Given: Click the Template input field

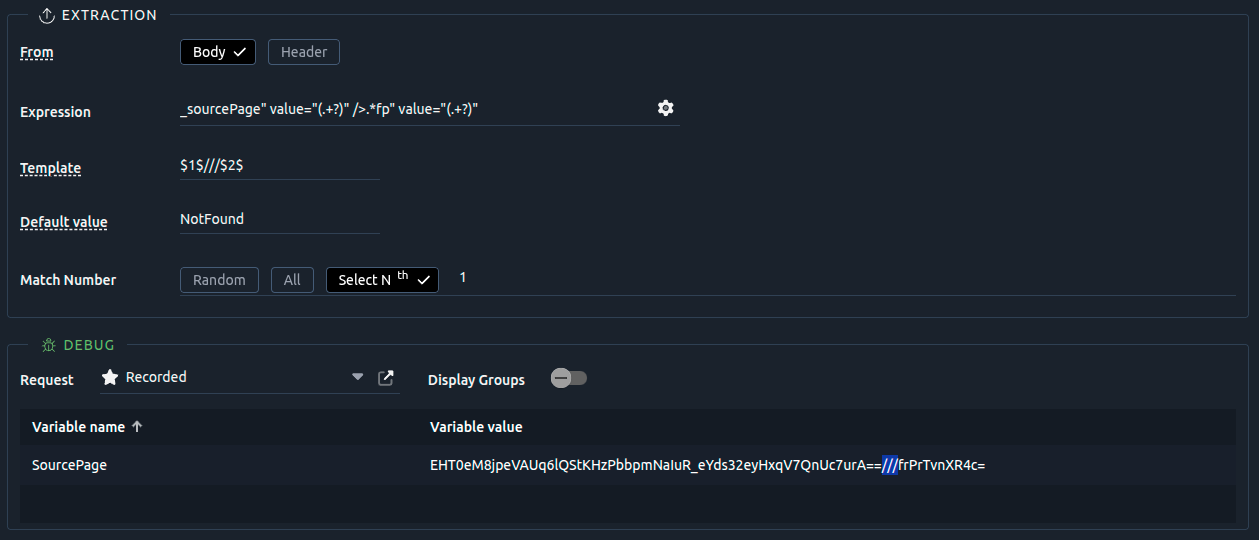Looking at the screenshot, I should point(278,165).
